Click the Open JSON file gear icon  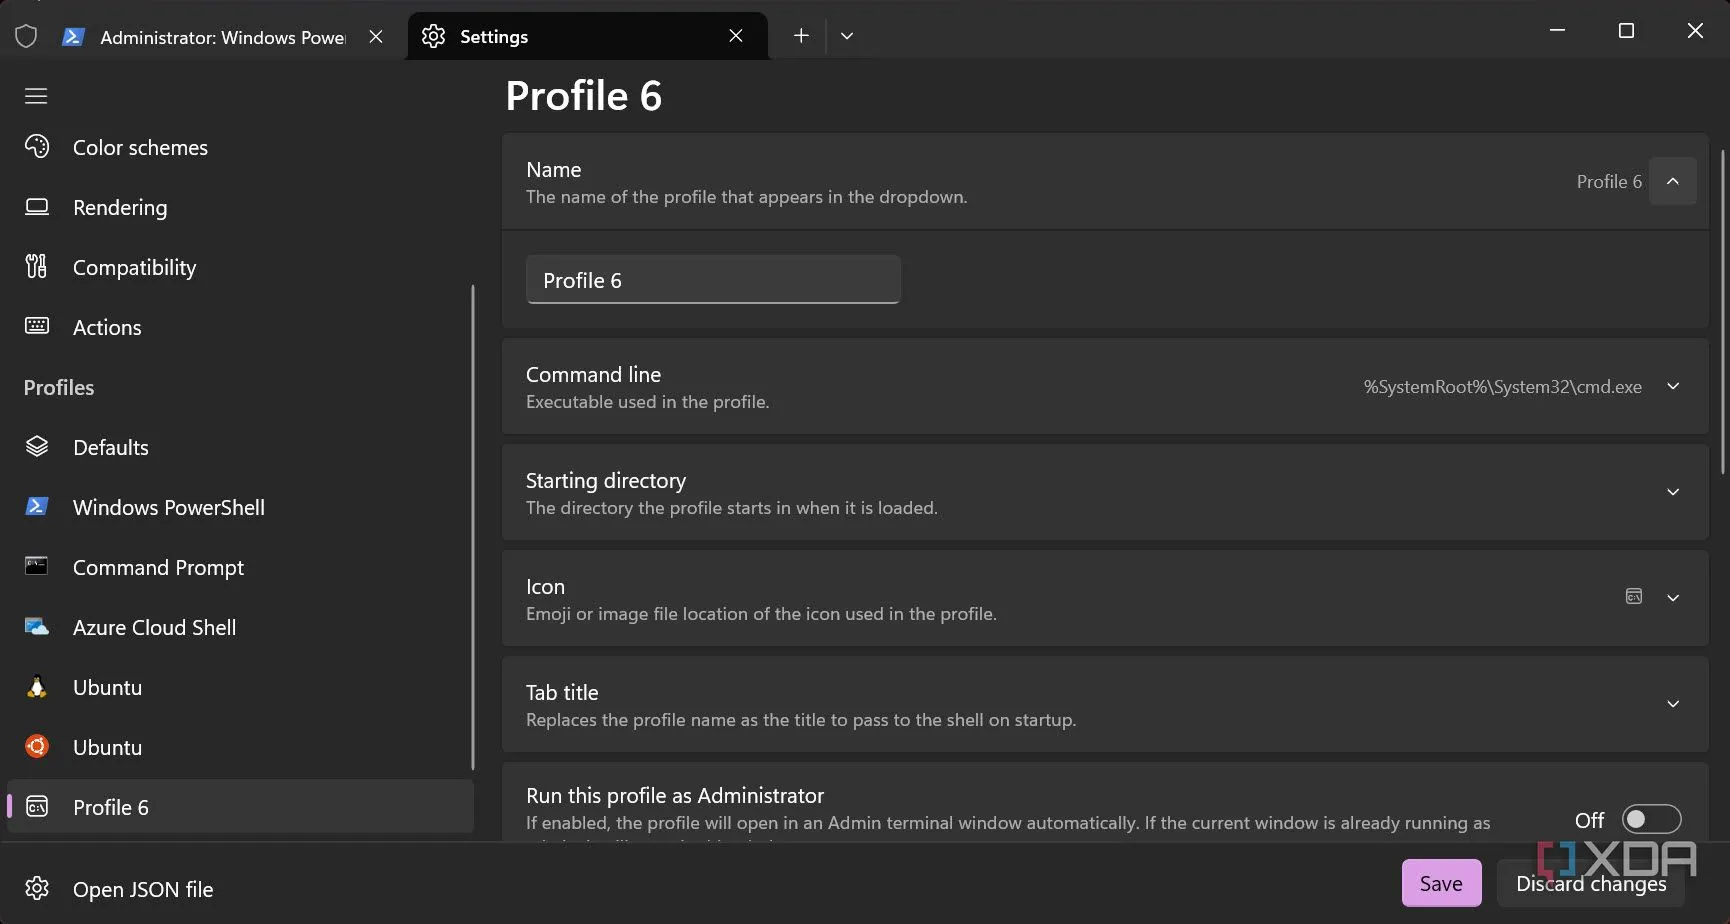tap(37, 889)
